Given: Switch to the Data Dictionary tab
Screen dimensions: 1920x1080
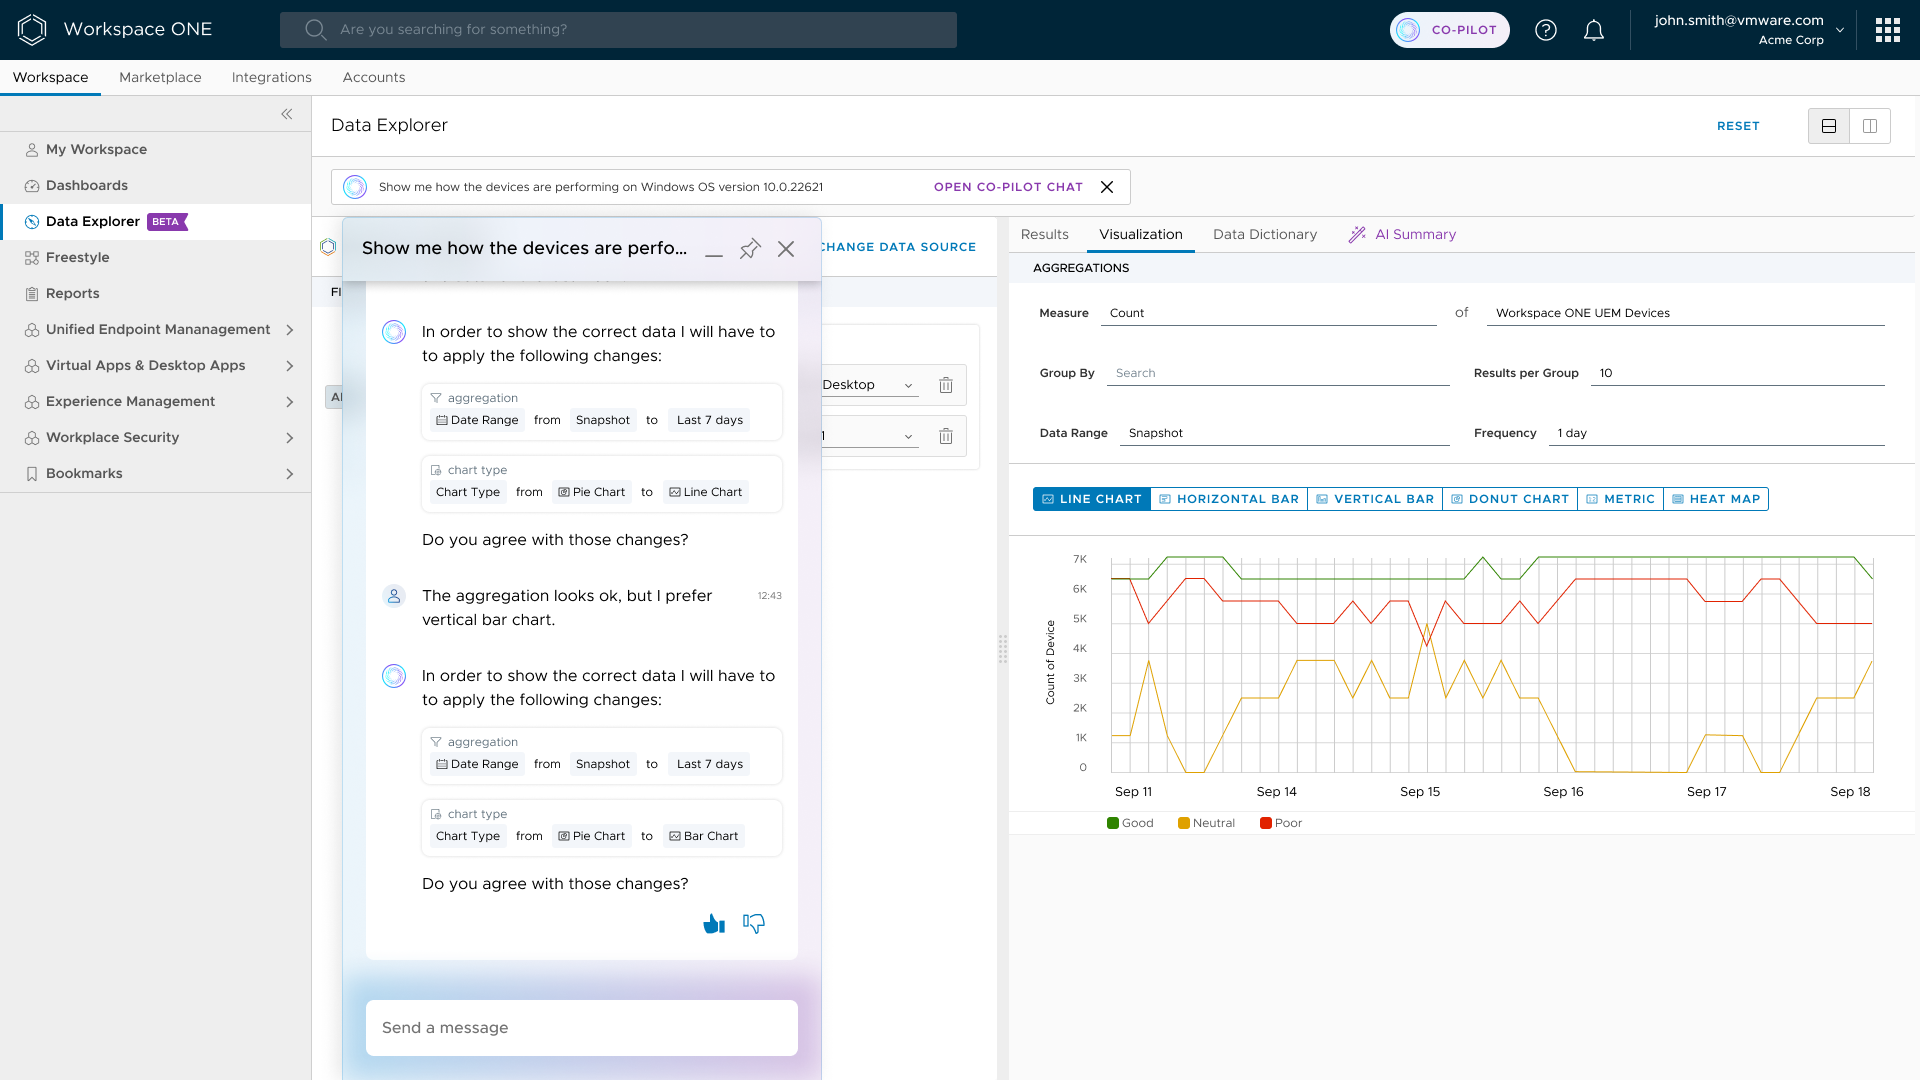Looking at the screenshot, I should 1264,235.
